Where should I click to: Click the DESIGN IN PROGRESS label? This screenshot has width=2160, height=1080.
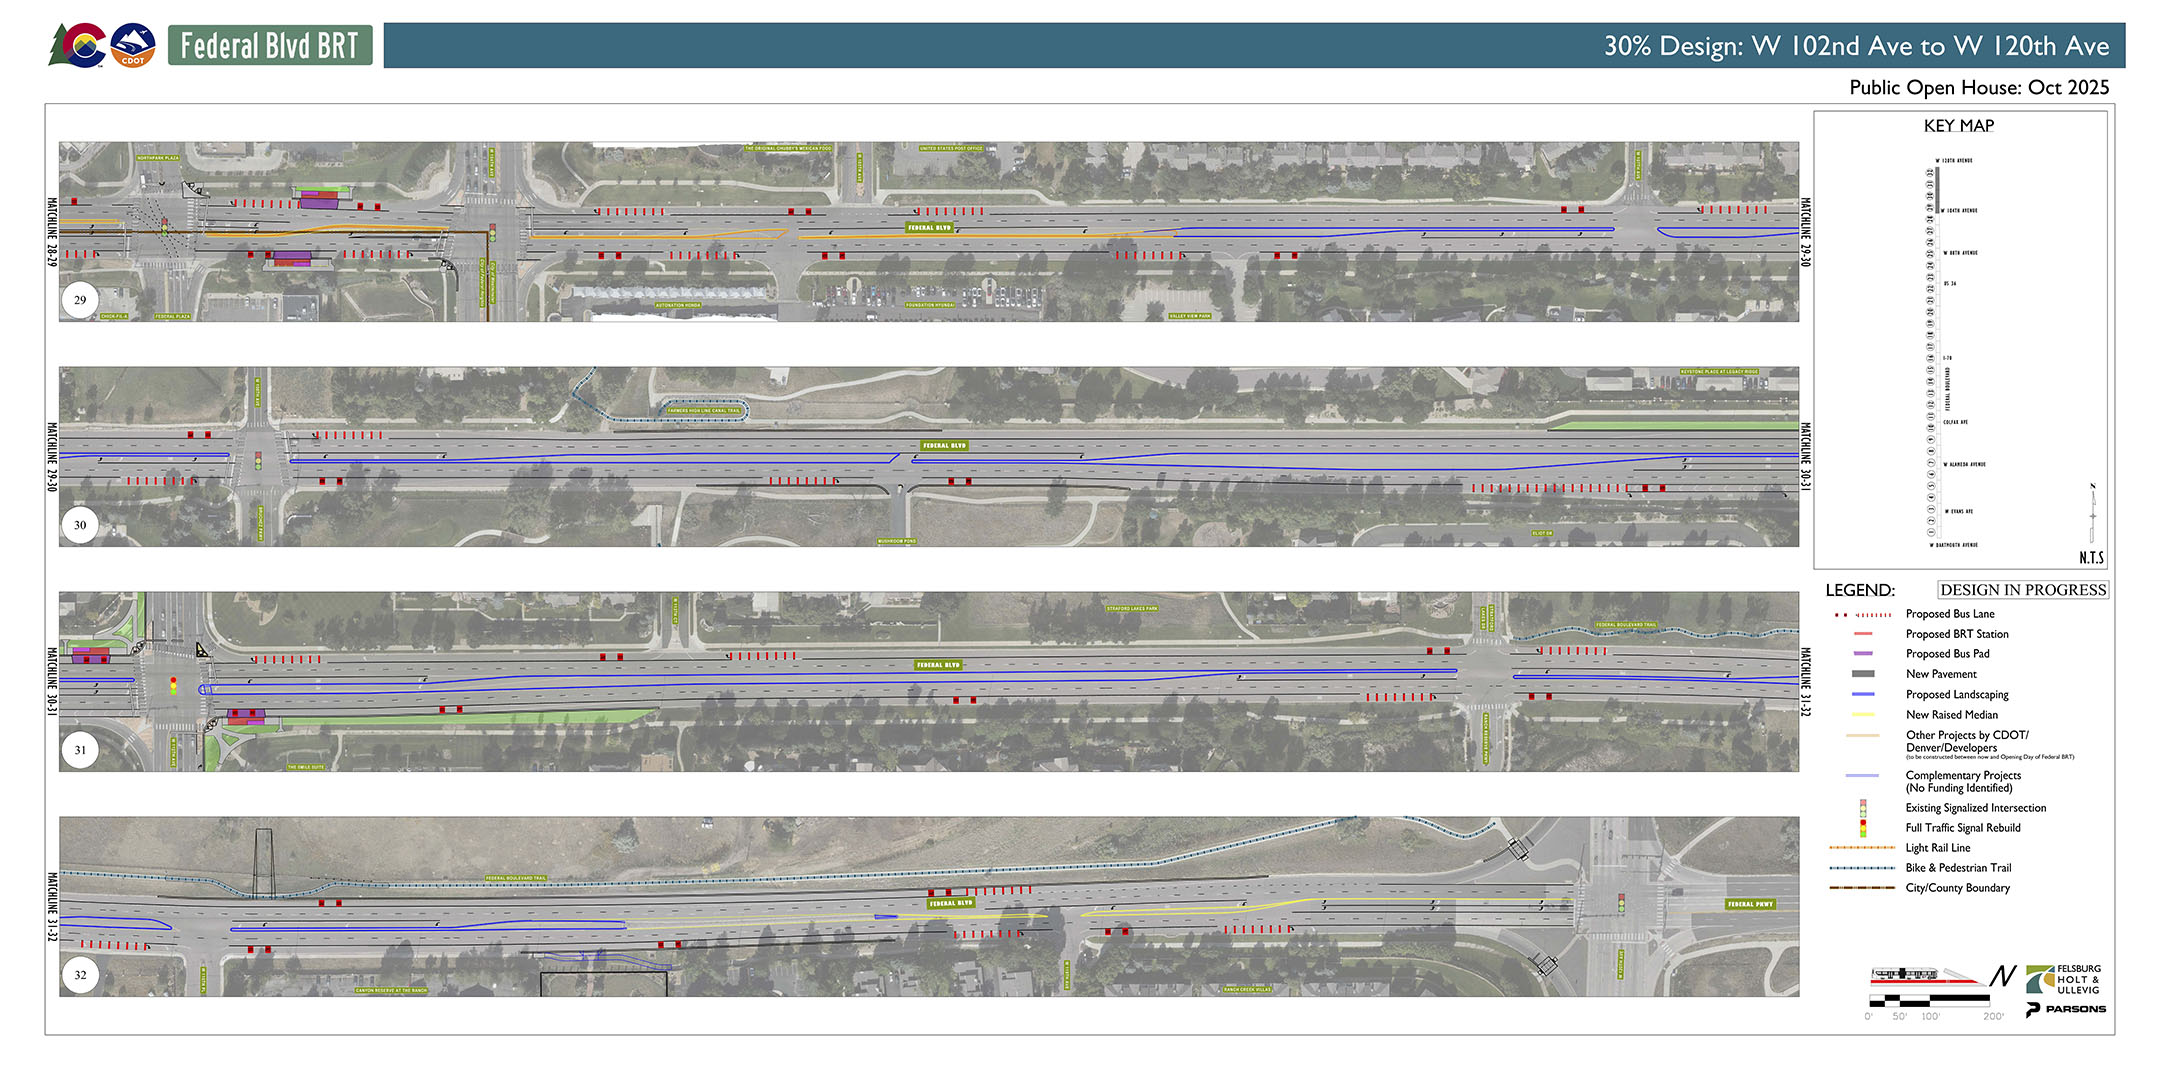(x=2022, y=589)
